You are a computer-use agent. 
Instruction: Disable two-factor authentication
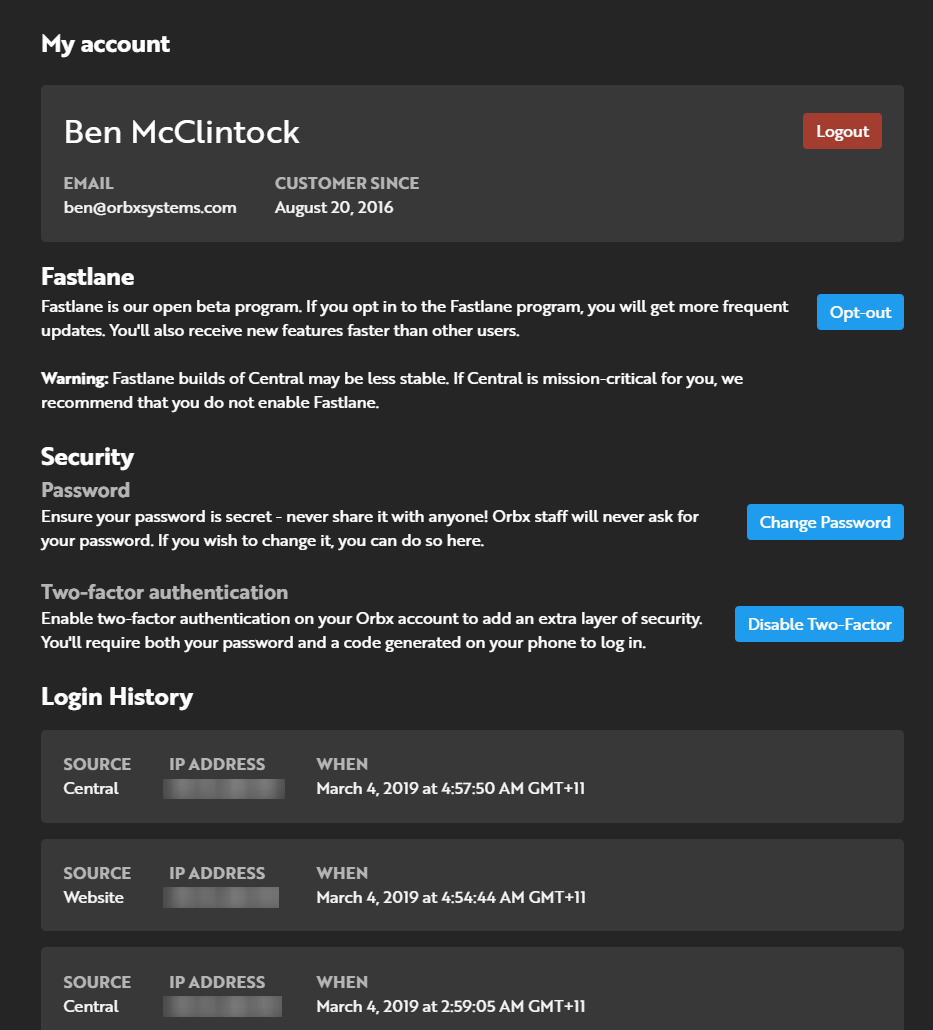(819, 624)
